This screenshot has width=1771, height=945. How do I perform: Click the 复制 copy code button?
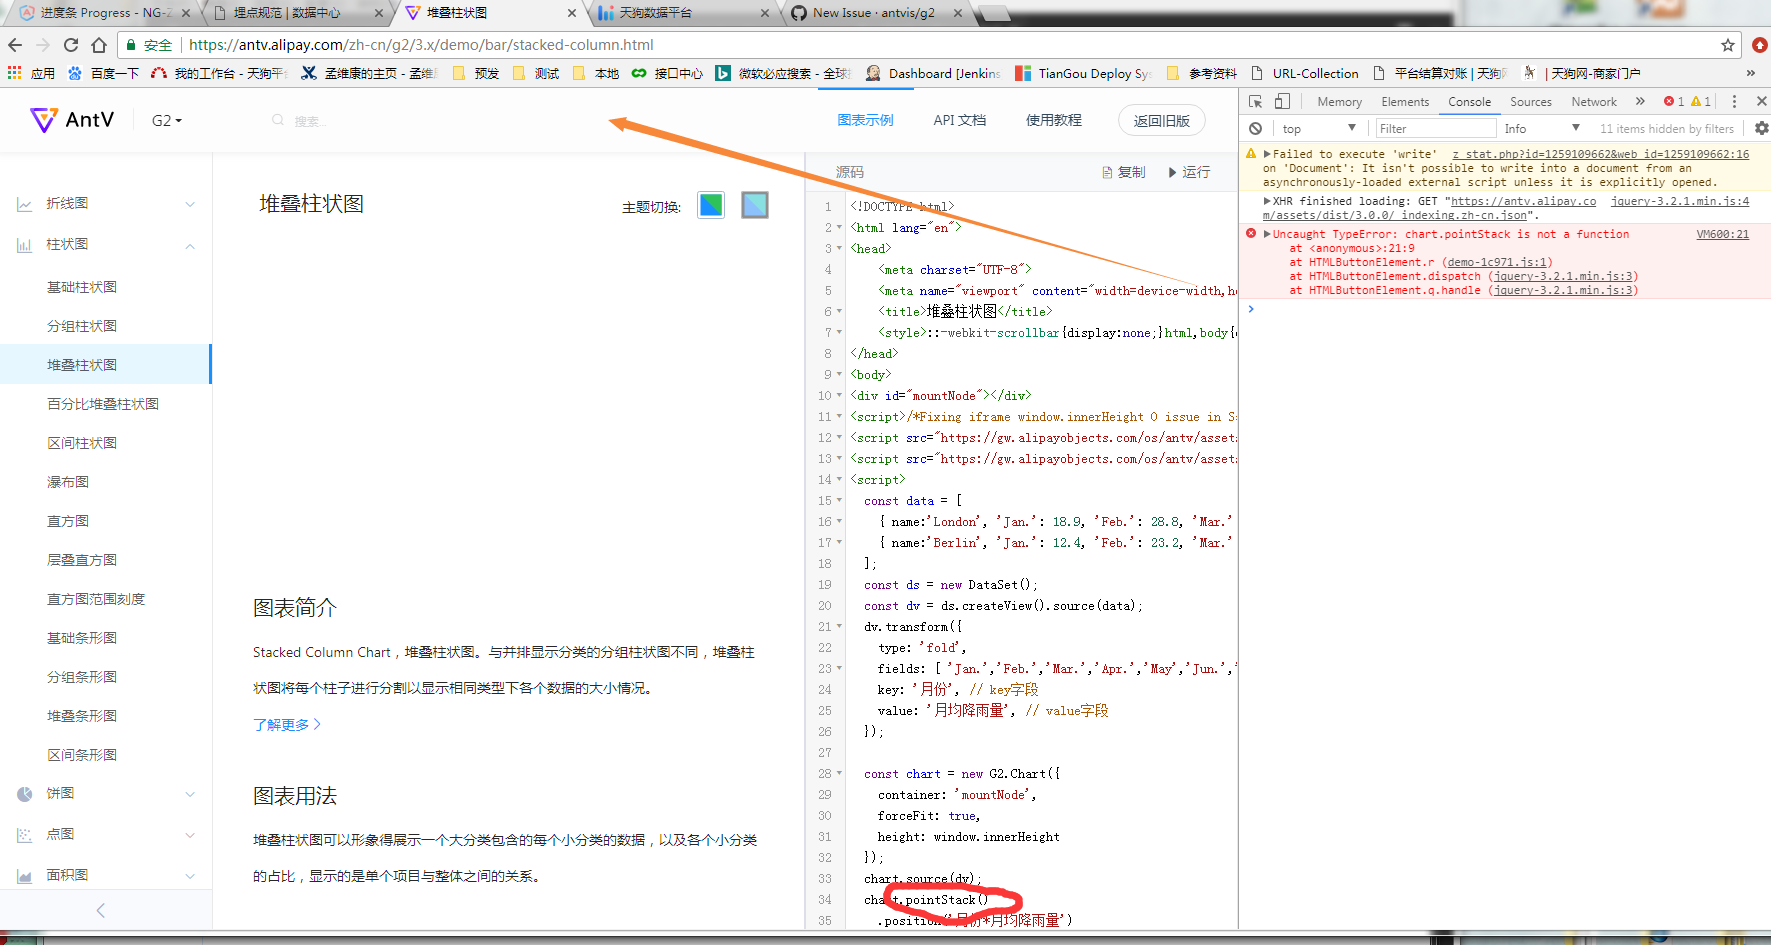click(x=1124, y=172)
